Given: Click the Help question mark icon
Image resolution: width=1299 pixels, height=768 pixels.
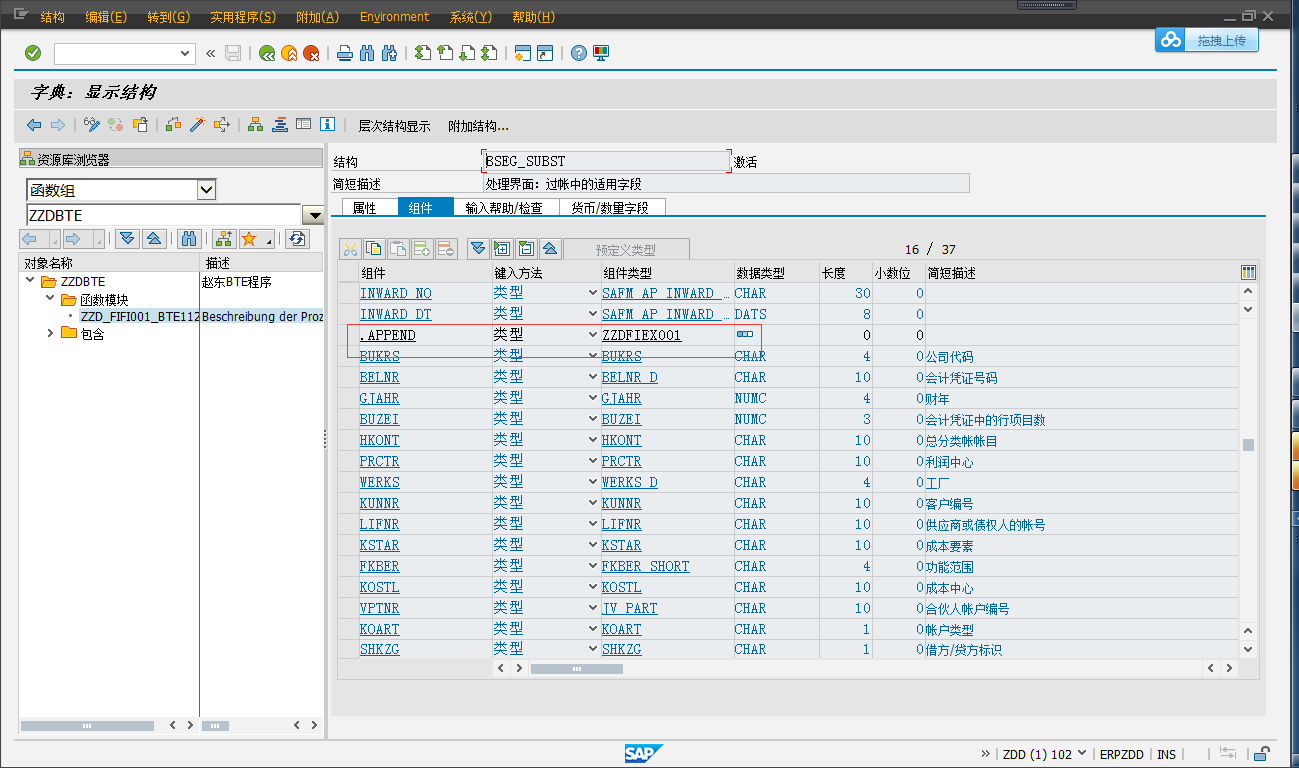Looking at the screenshot, I should pyautogui.click(x=578, y=52).
